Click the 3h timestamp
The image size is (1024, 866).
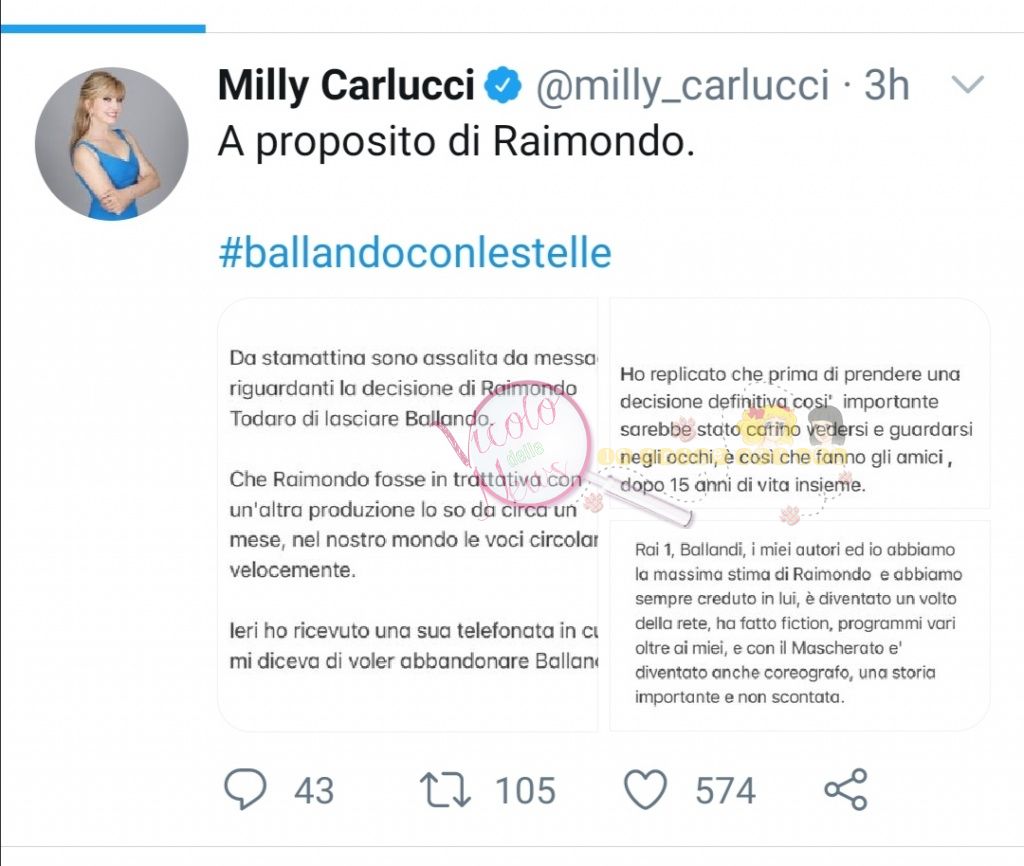click(887, 85)
